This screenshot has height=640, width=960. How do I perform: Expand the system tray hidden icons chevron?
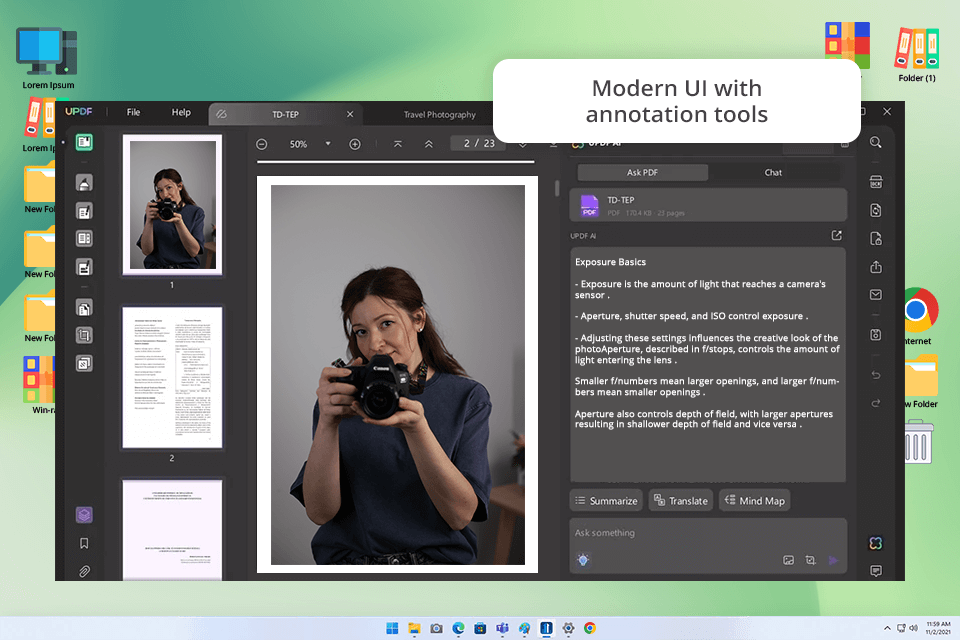887,628
